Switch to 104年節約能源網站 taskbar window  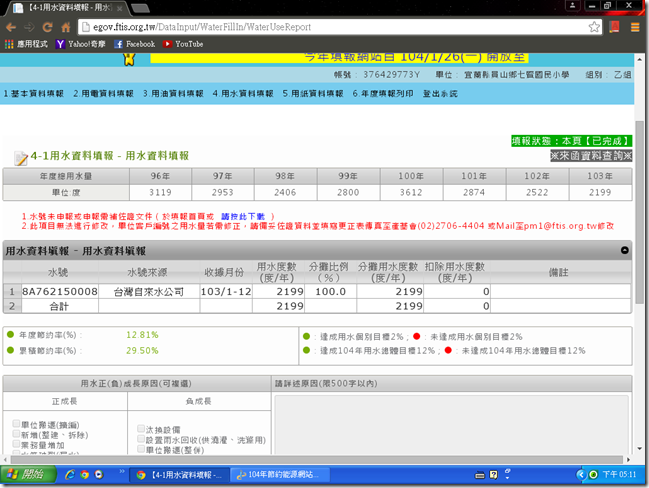pyautogui.click(x=280, y=475)
